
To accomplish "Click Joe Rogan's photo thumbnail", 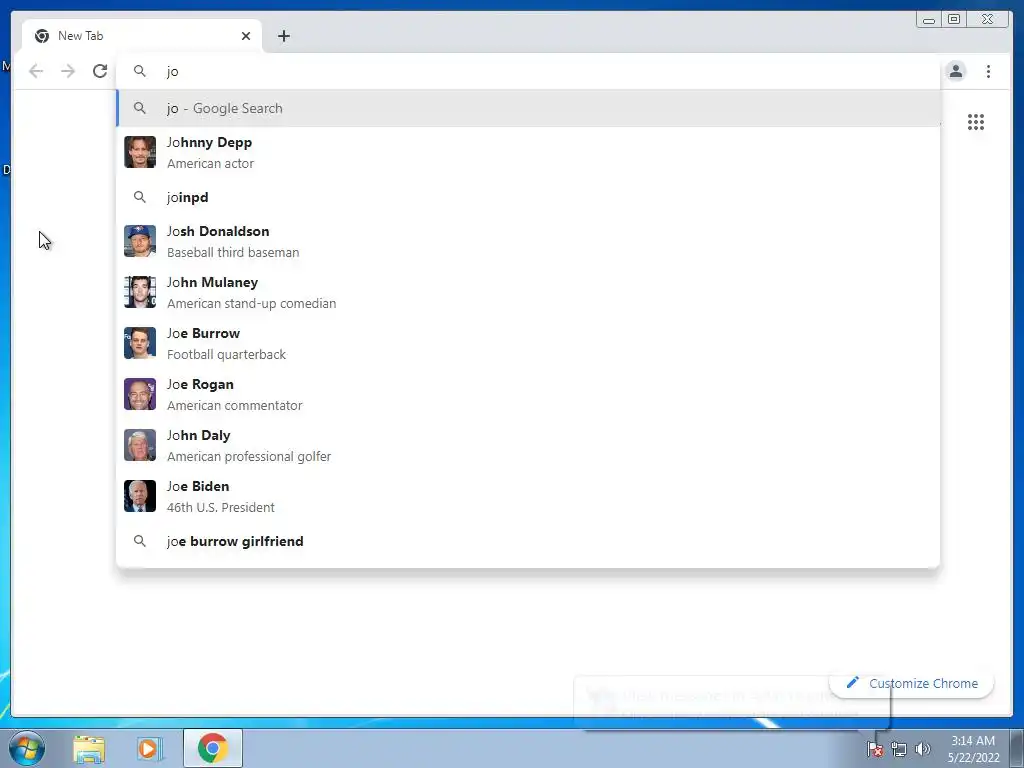I will pos(140,394).
